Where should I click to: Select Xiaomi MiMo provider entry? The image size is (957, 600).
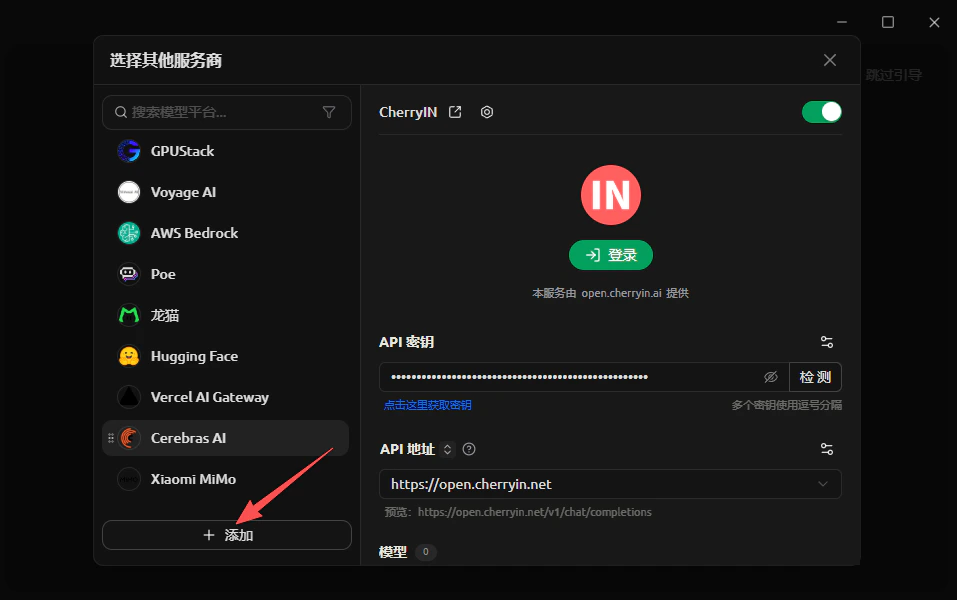coord(226,479)
